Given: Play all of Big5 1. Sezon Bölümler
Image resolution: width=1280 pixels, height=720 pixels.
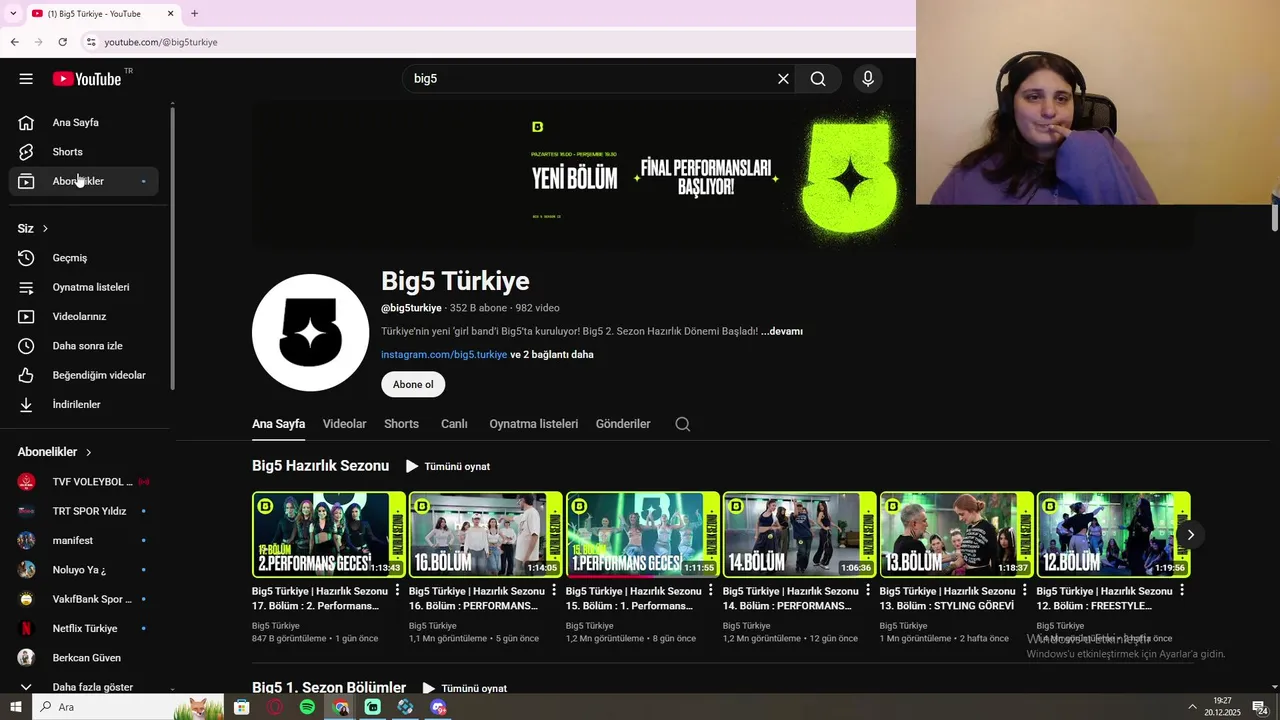Looking at the screenshot, I should (465, 688).
